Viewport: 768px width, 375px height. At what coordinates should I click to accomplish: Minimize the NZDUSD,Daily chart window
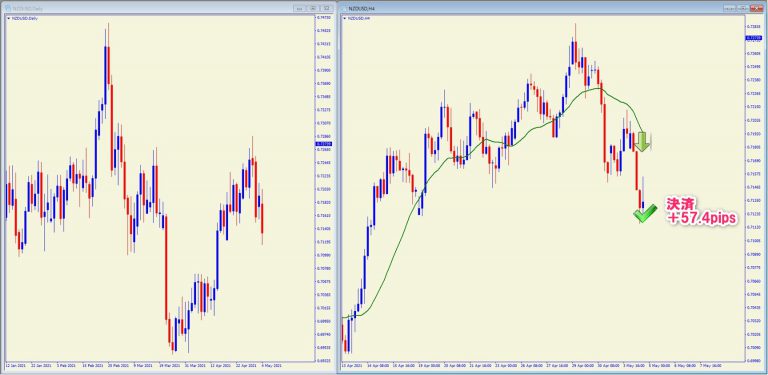299,8
